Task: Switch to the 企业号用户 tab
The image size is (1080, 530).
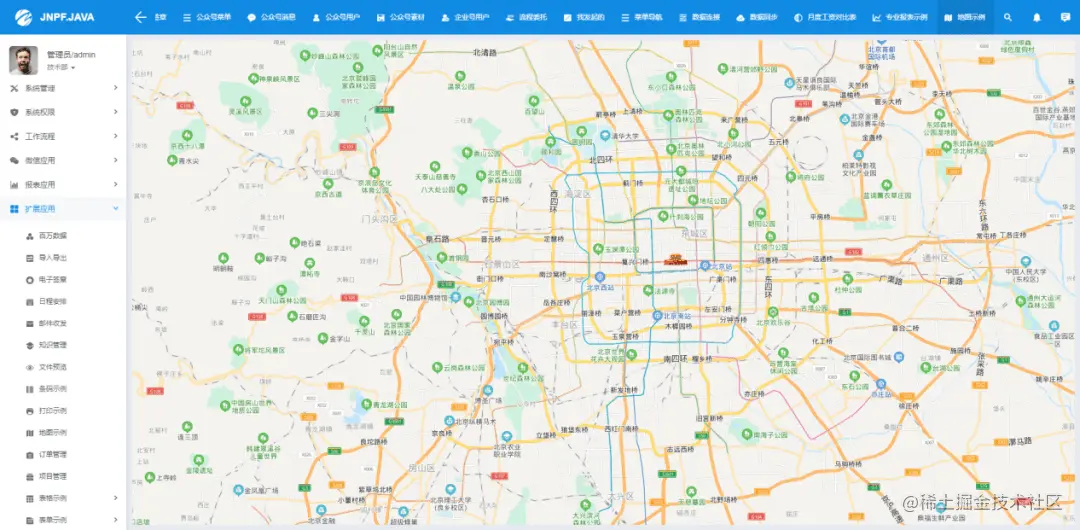Action: 466,17
